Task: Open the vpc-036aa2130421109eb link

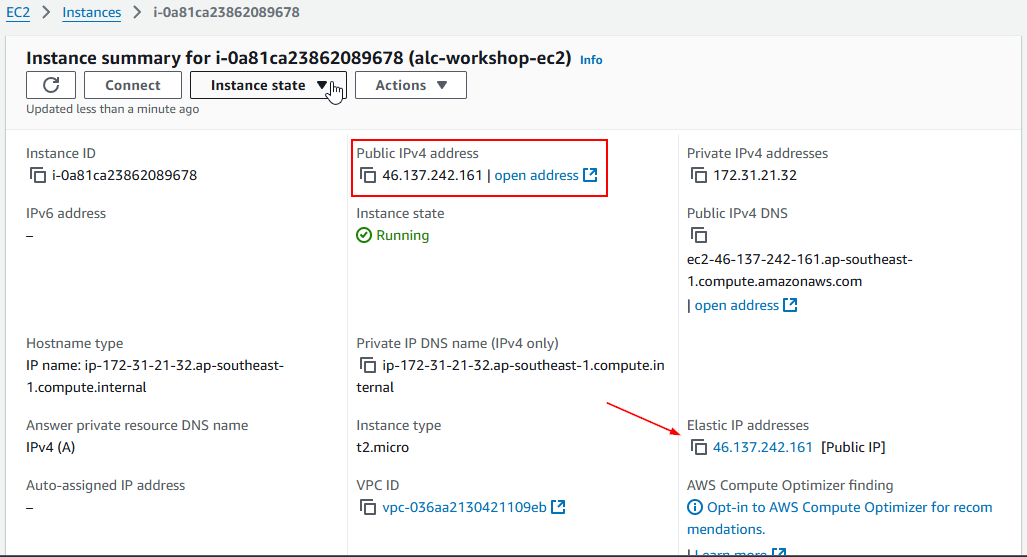Action: coord(464,508)
